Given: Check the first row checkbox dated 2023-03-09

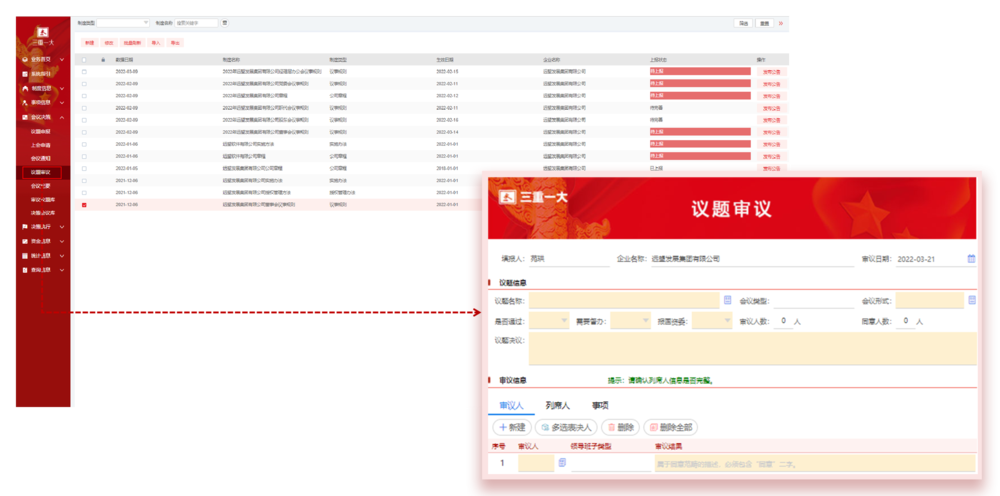Looking at the screenshot, I should 84,72.
